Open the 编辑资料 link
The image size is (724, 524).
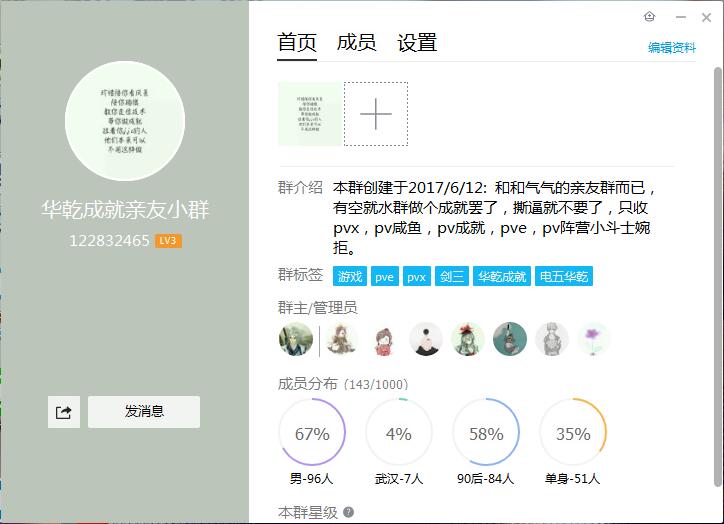pyautogui.click(x=671, y=48)
